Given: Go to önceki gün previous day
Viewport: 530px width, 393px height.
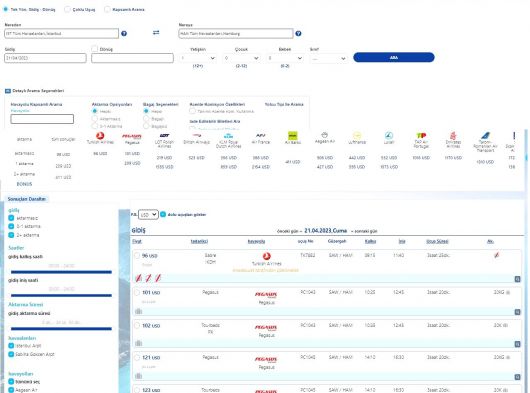Looking at the screenshot, I should (289, 231).
